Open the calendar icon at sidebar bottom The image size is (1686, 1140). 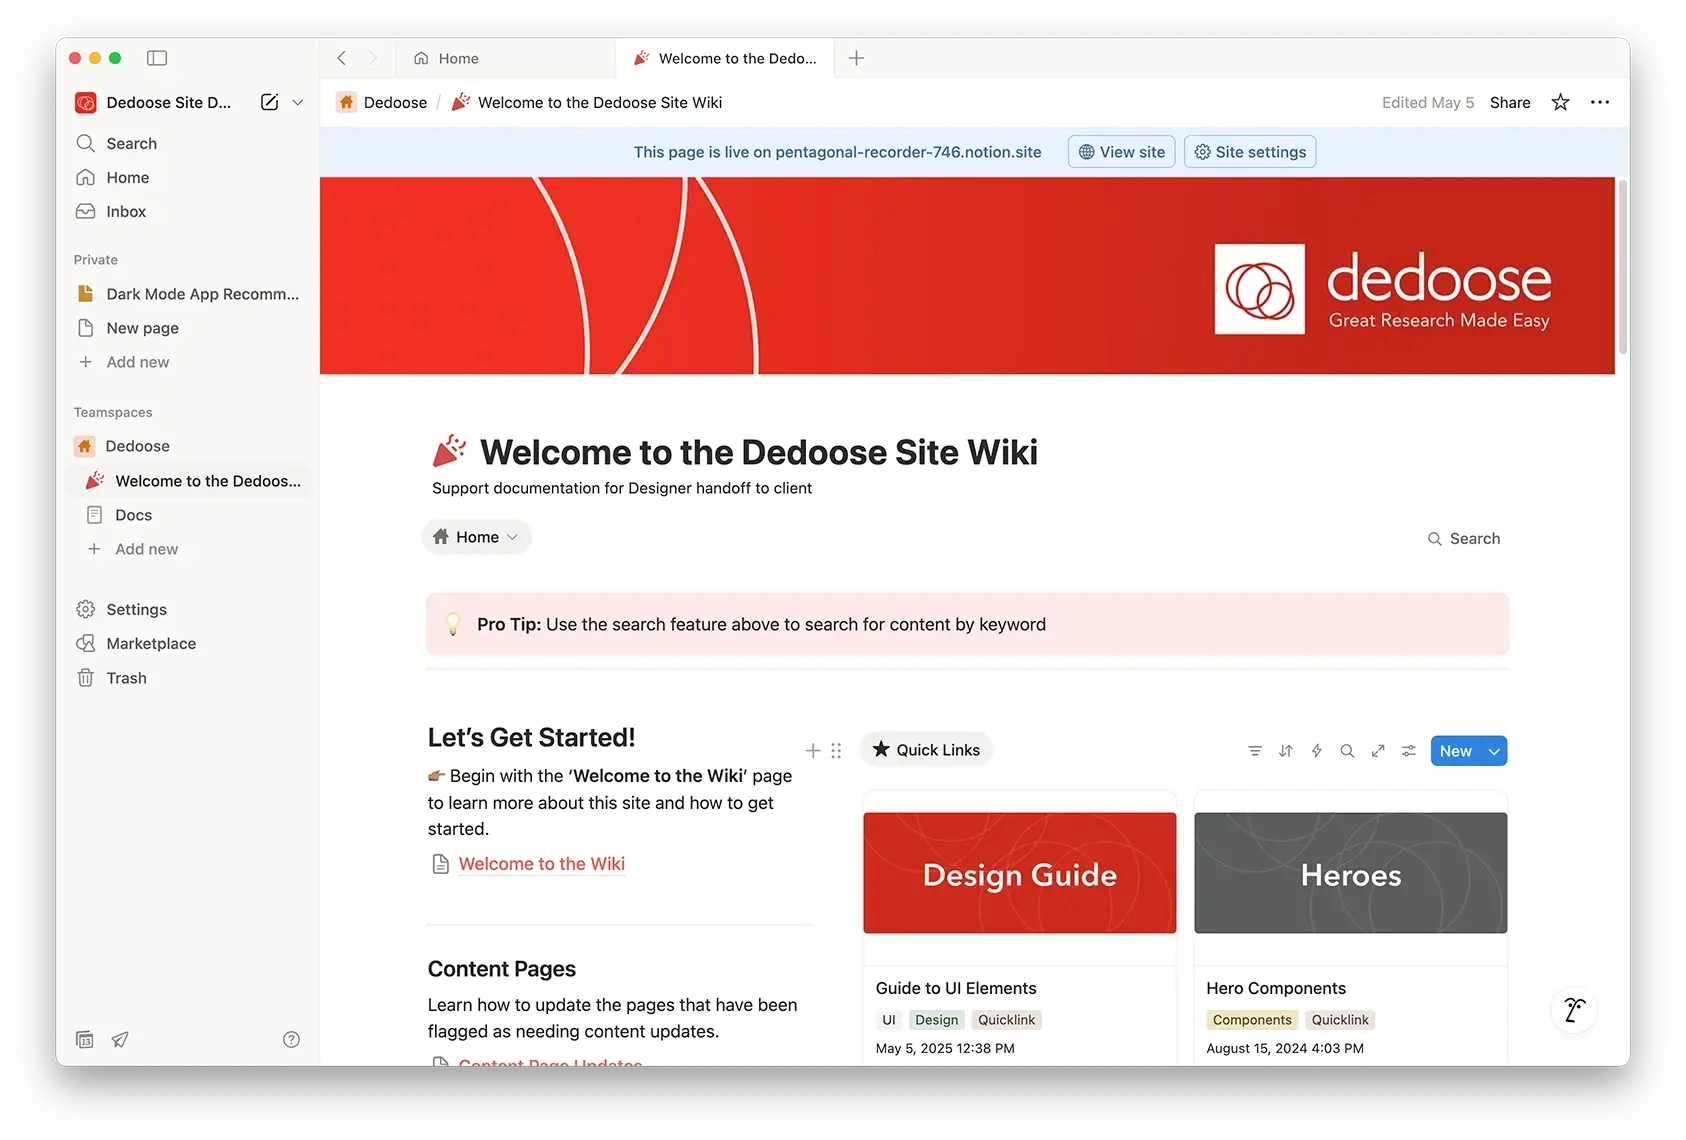(85, 1040)
